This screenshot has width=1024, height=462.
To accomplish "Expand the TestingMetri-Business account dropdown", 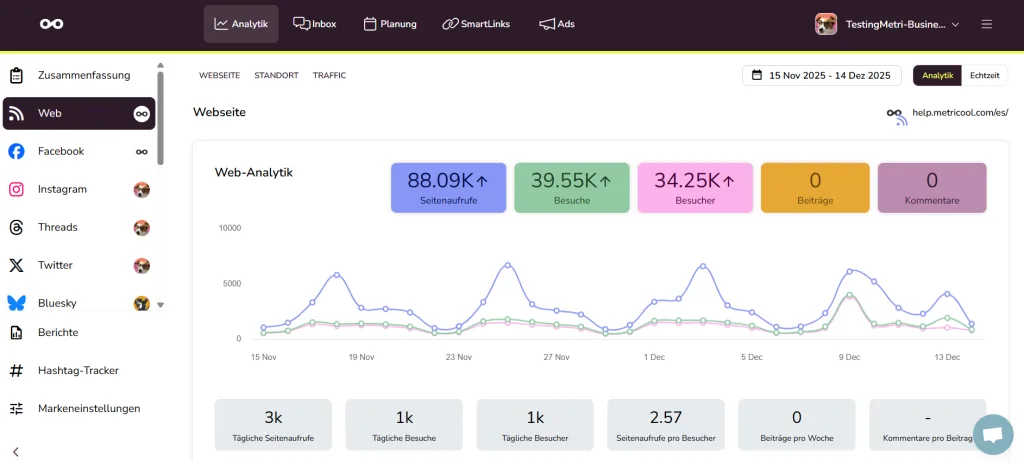I will pos(887,24).
